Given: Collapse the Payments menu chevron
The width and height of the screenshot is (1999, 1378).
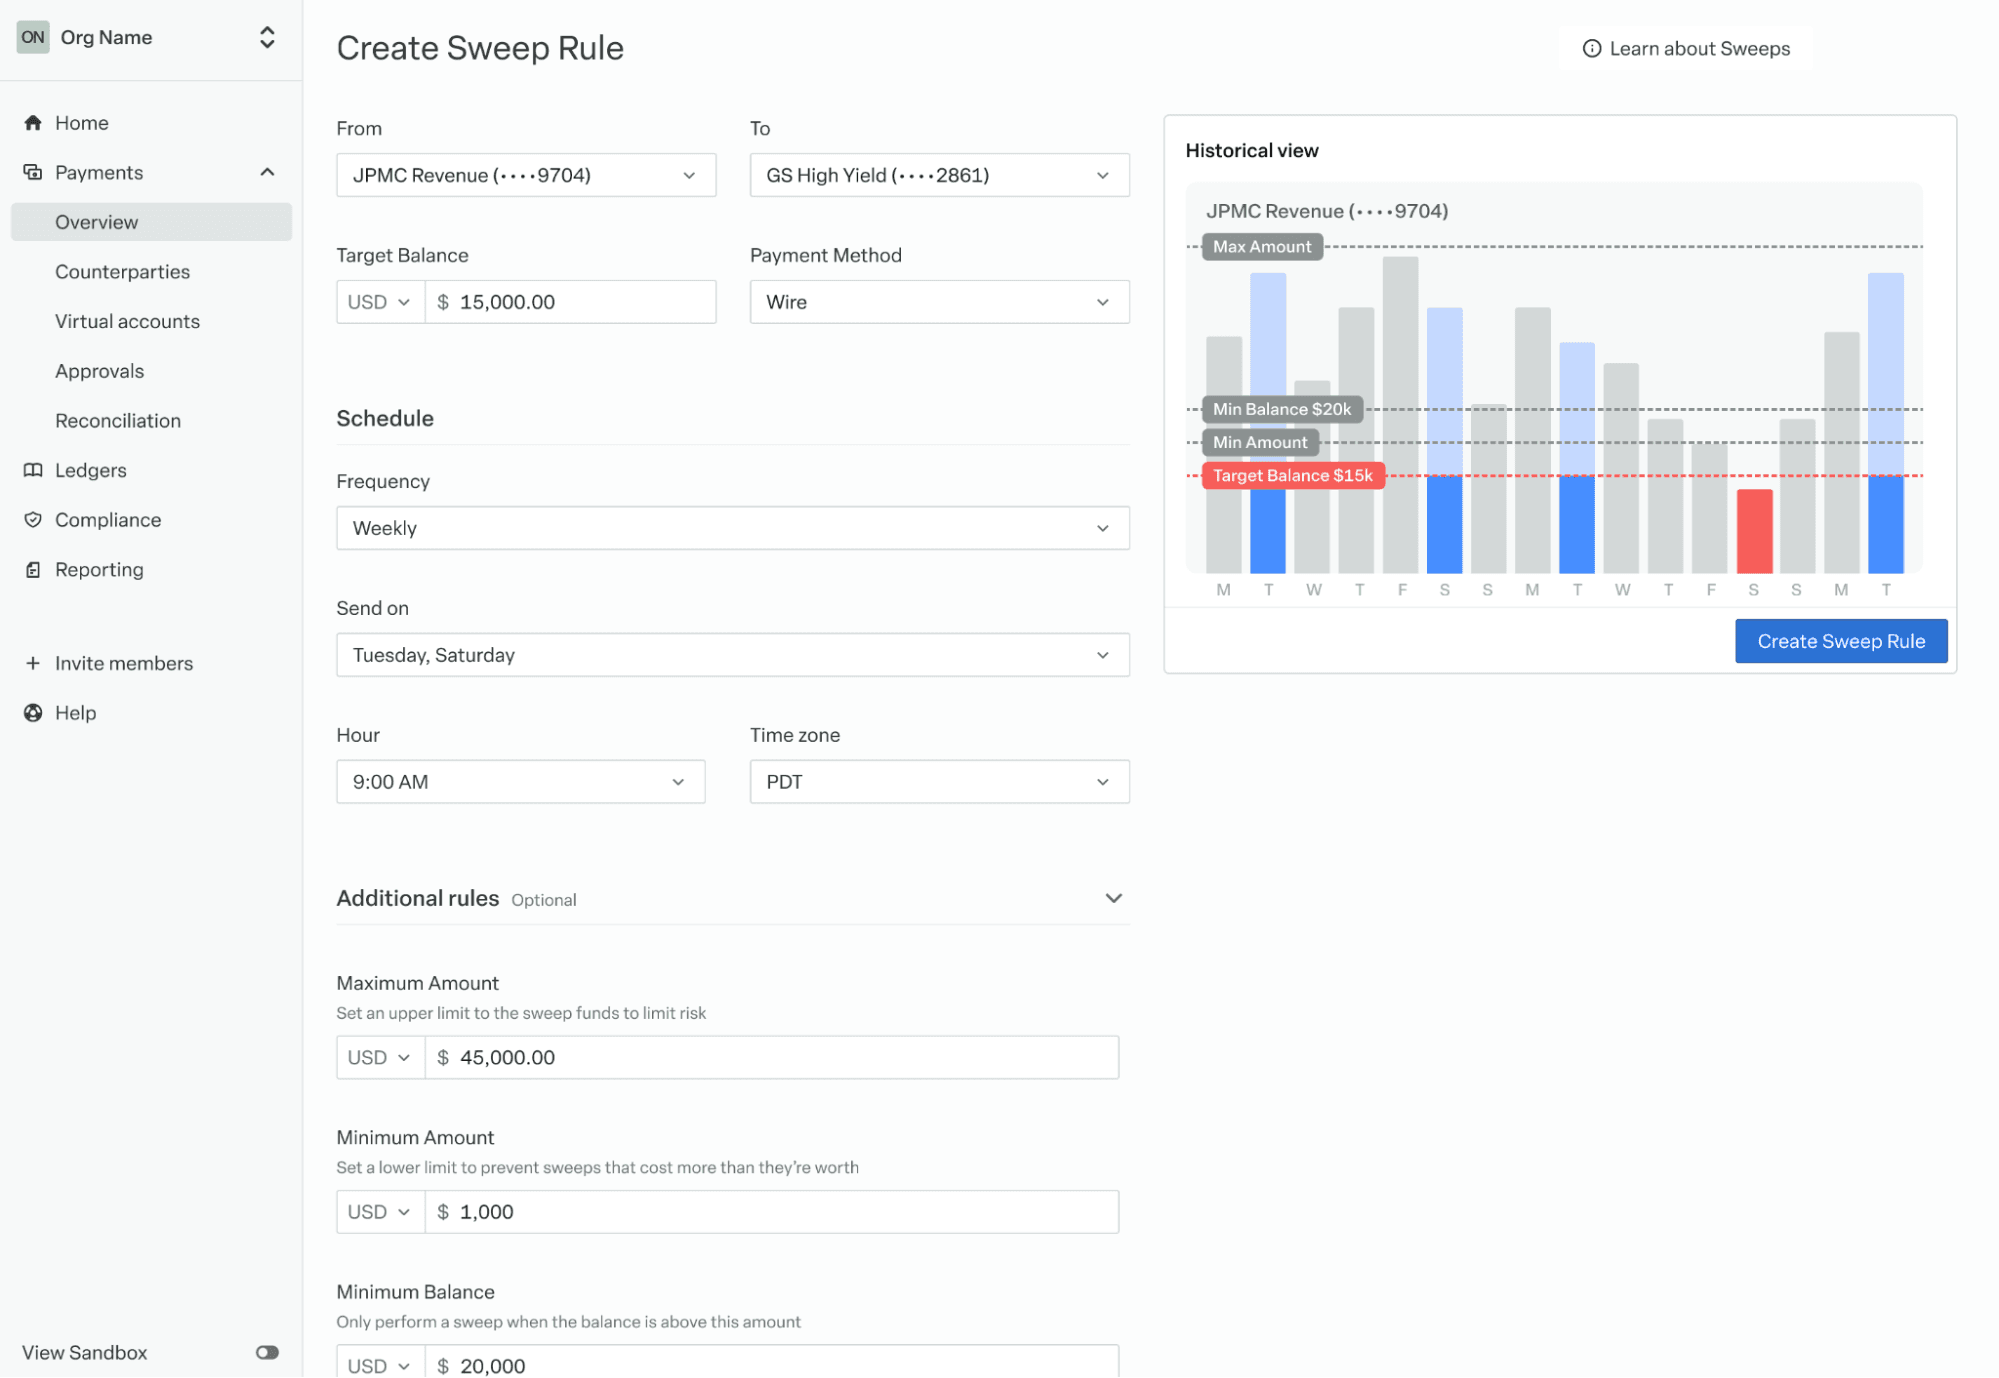Looking at the screenshot, I should (267, 173).
